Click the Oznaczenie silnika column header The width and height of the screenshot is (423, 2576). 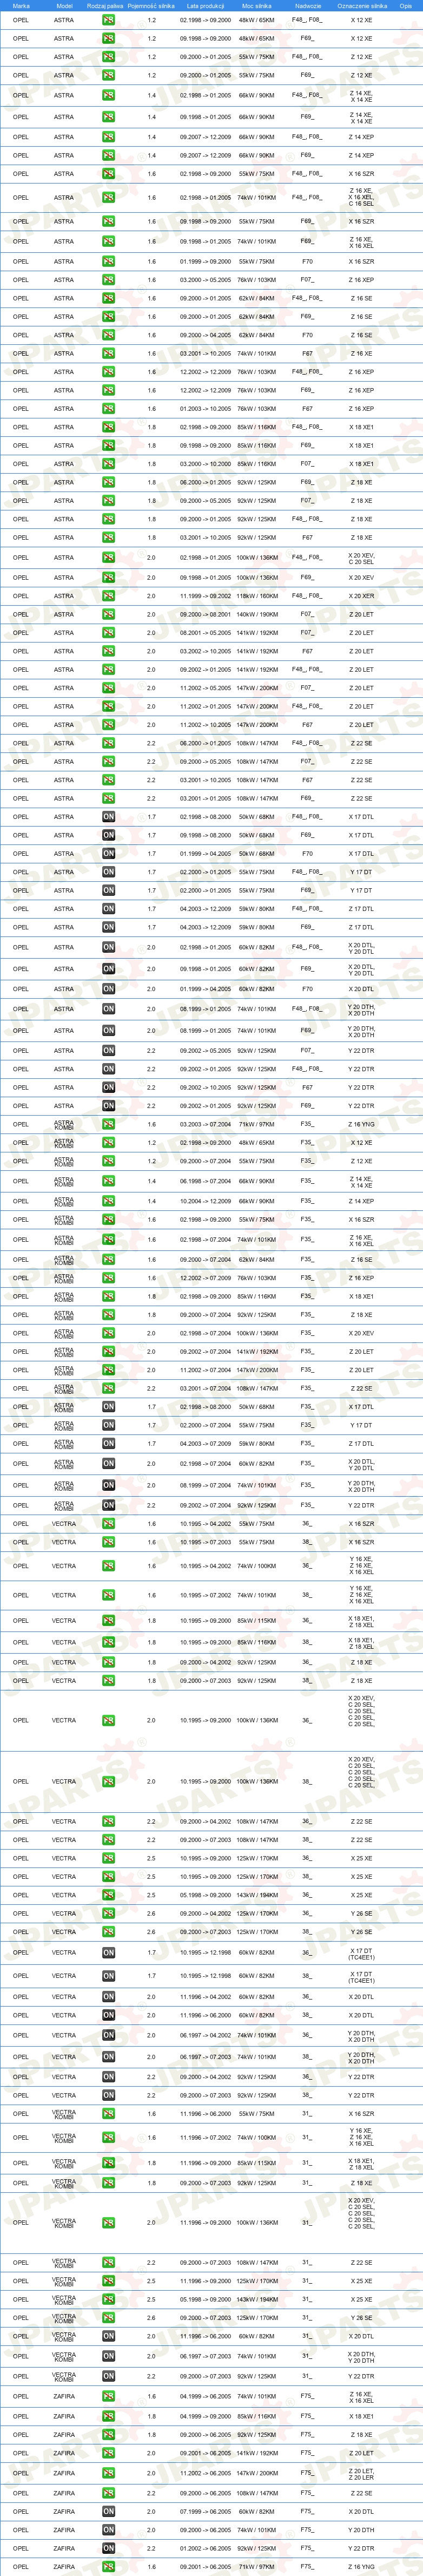(x=362, y=6)
